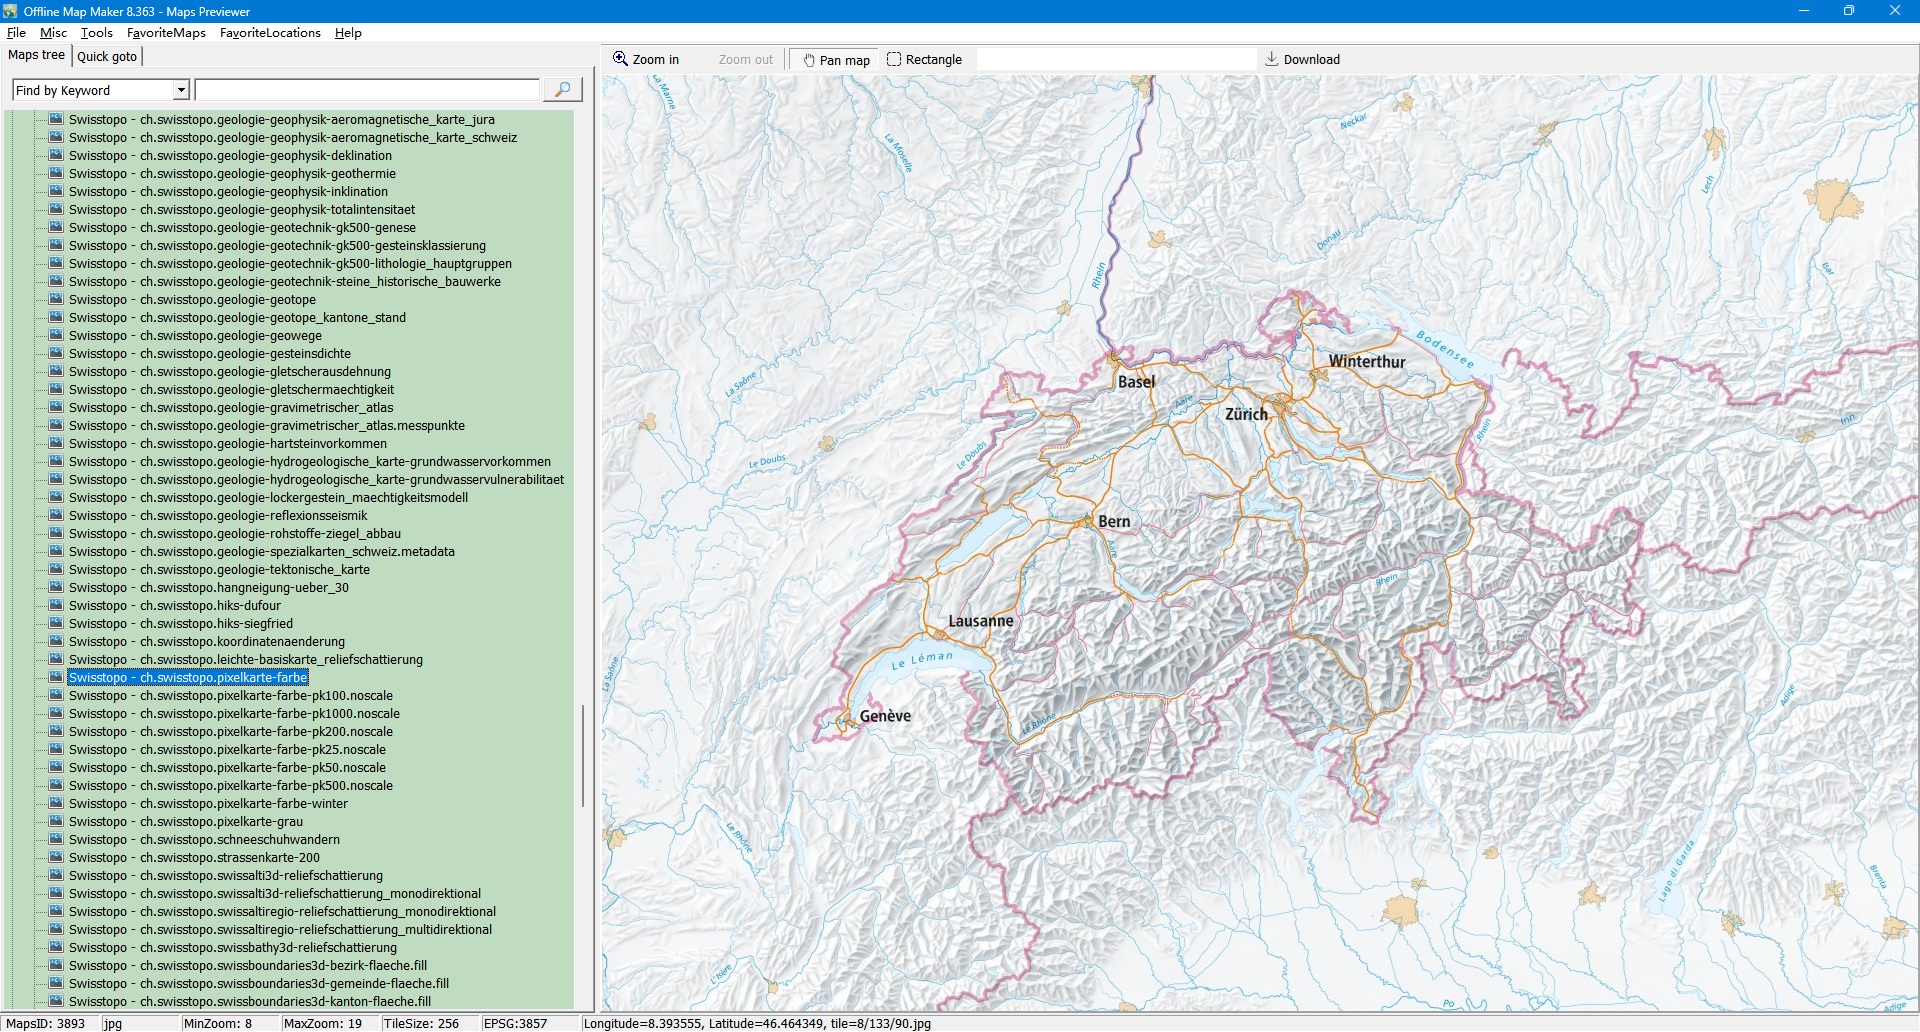
Task: Open the FavoriteLocations menu
Action: point(270,33)
